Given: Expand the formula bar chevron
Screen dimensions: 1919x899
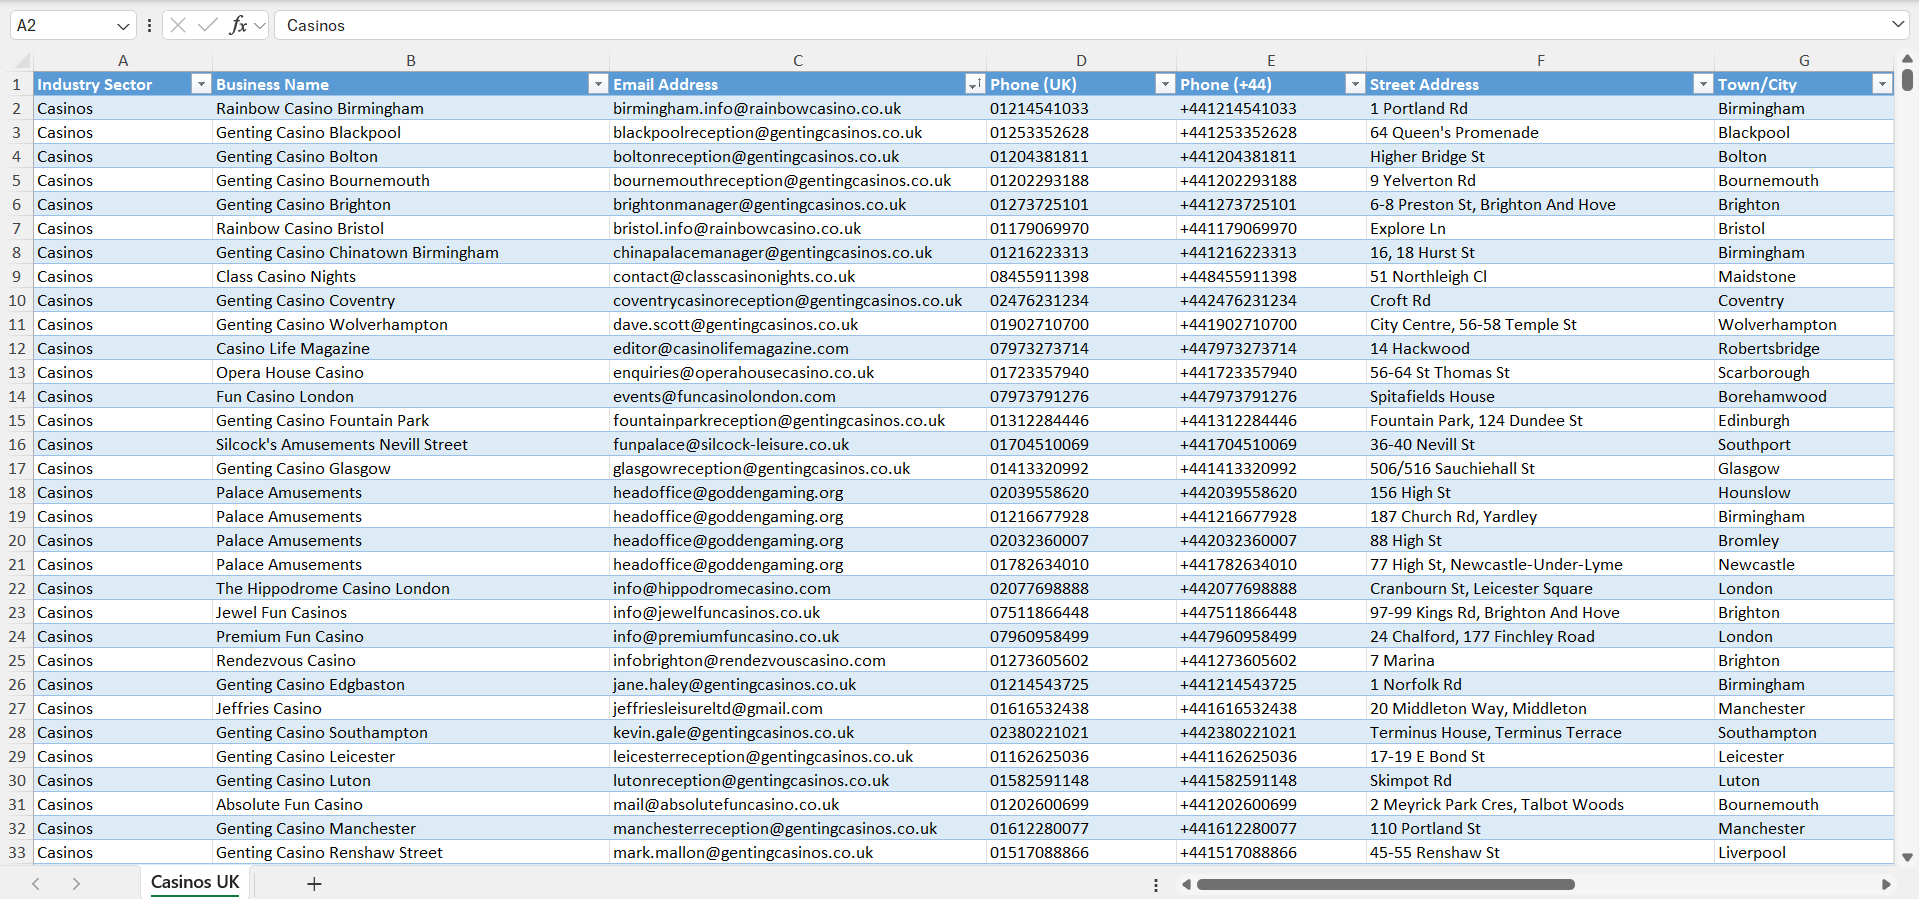Looking at the screenshot, I should click(x=1897, y=25).
